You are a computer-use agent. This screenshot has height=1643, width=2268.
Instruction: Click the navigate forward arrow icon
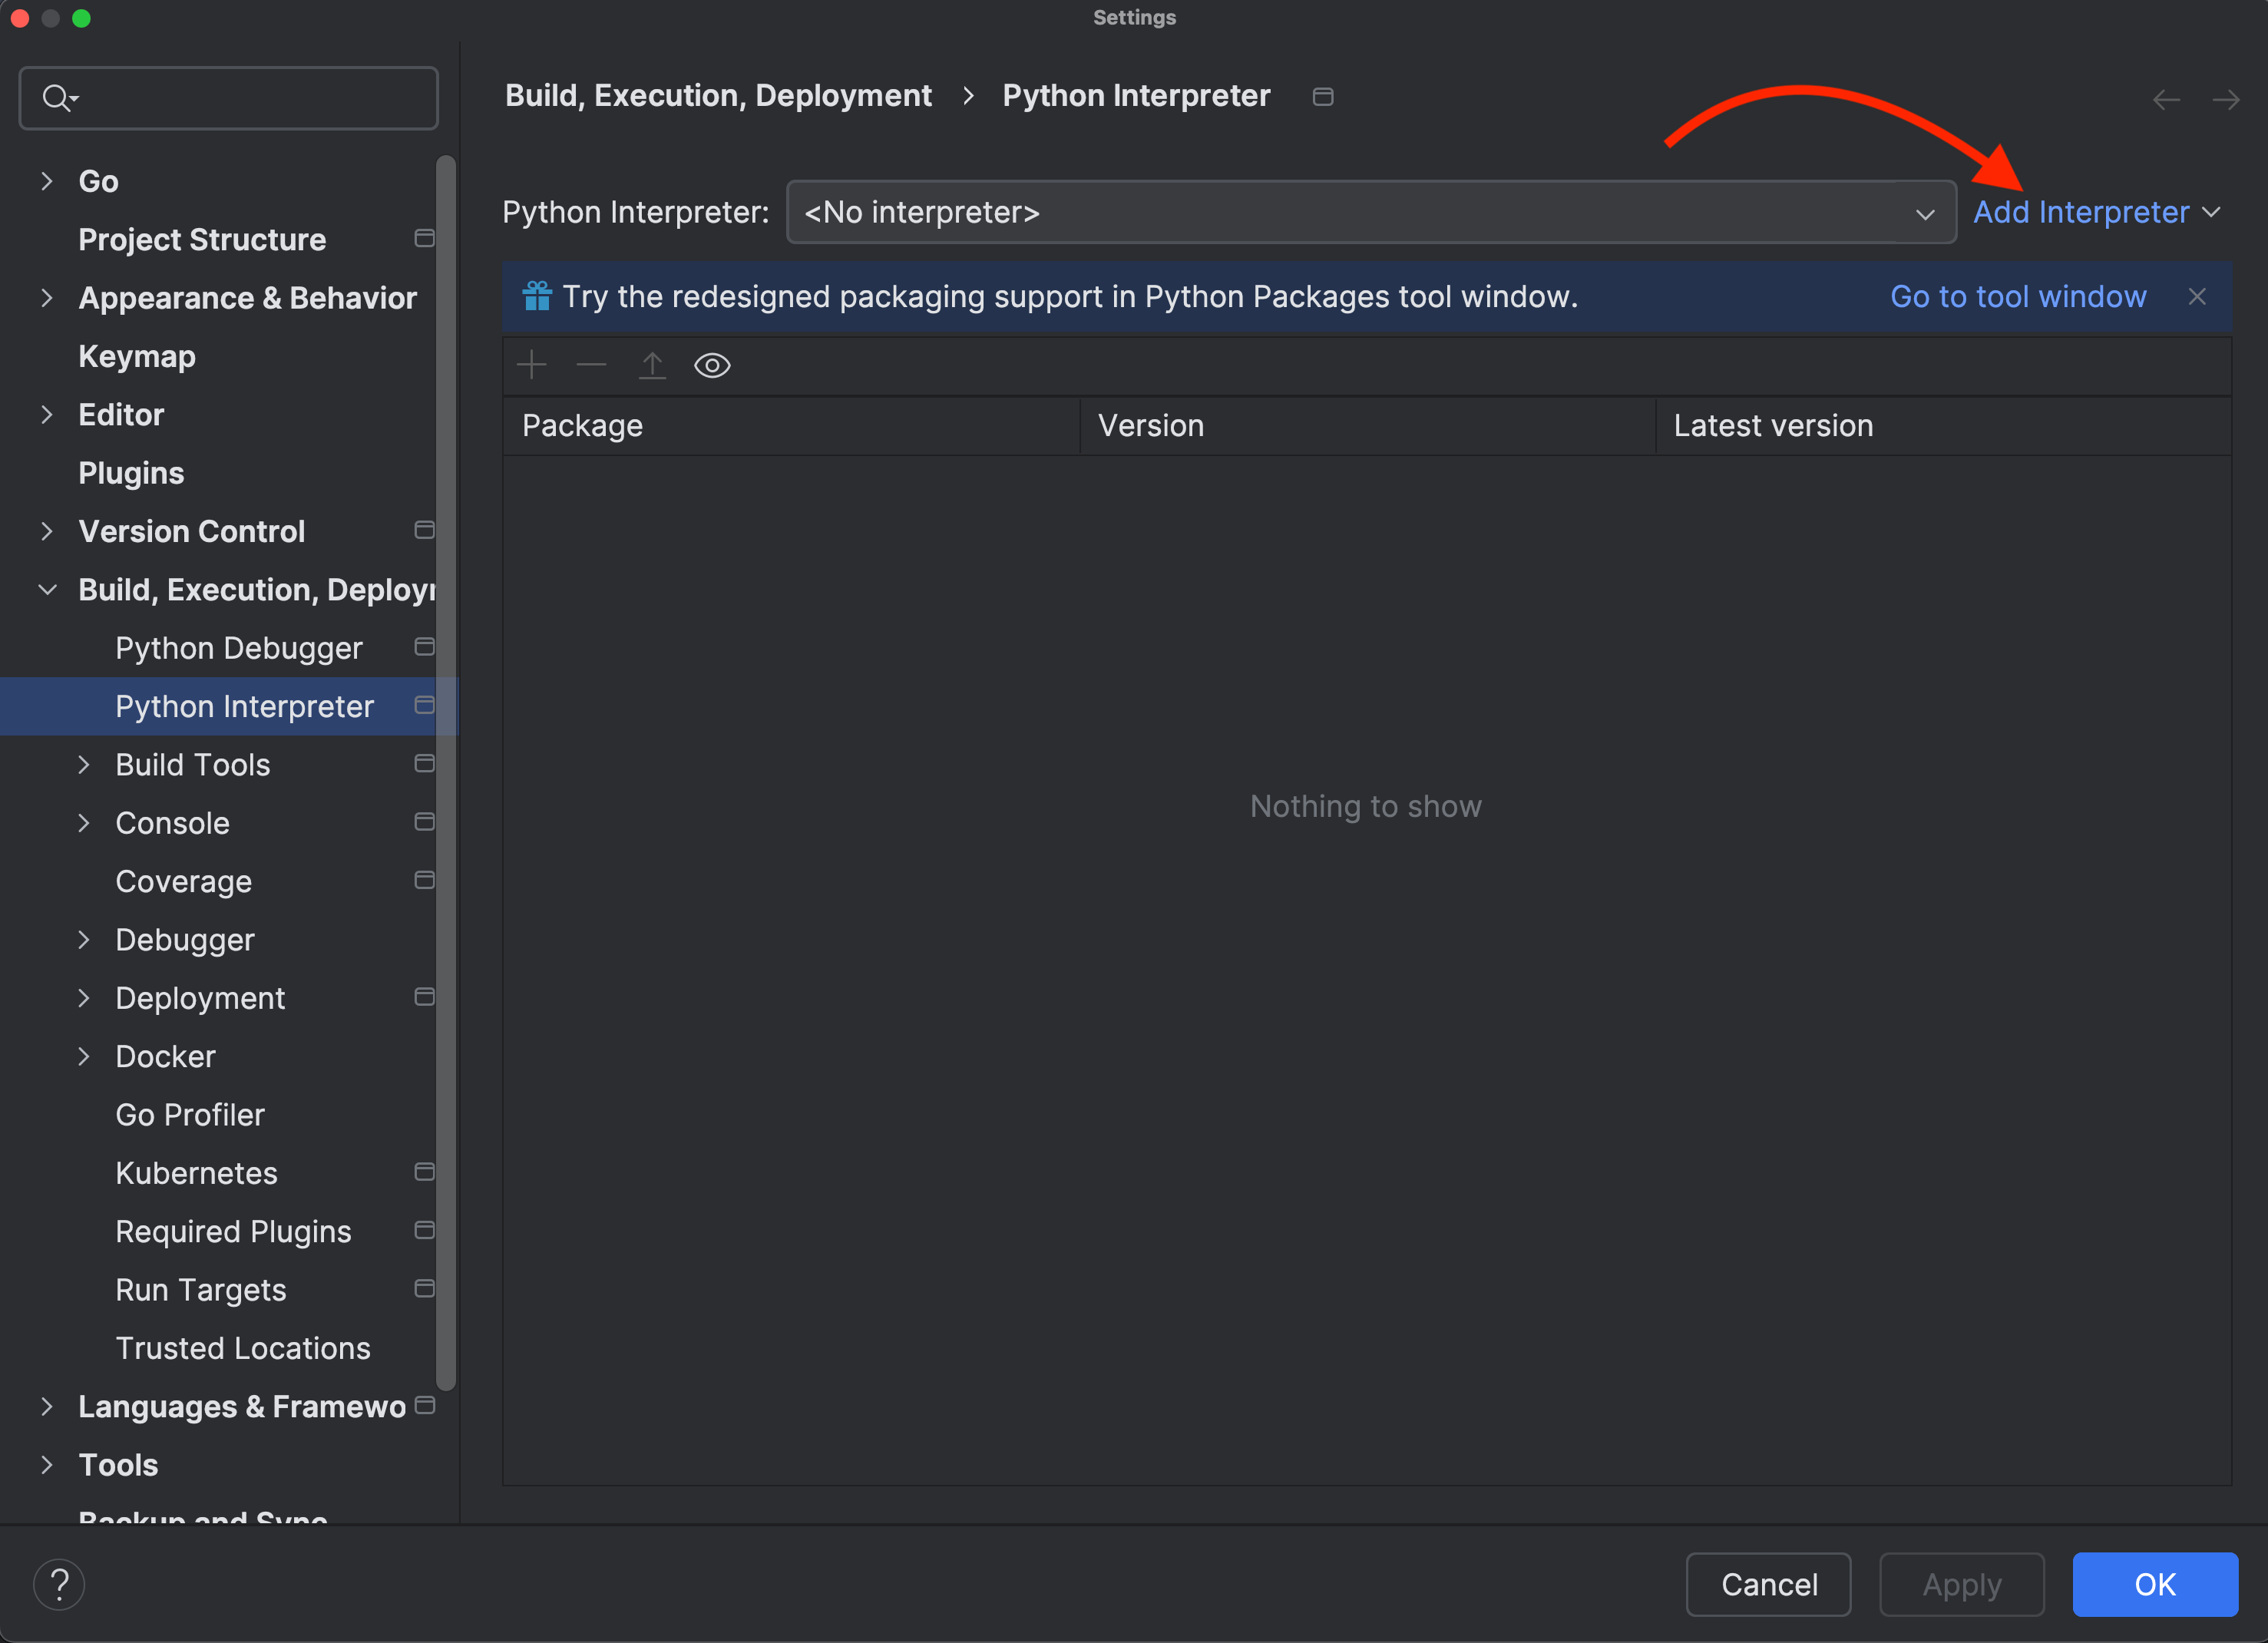pos(2225,99)
